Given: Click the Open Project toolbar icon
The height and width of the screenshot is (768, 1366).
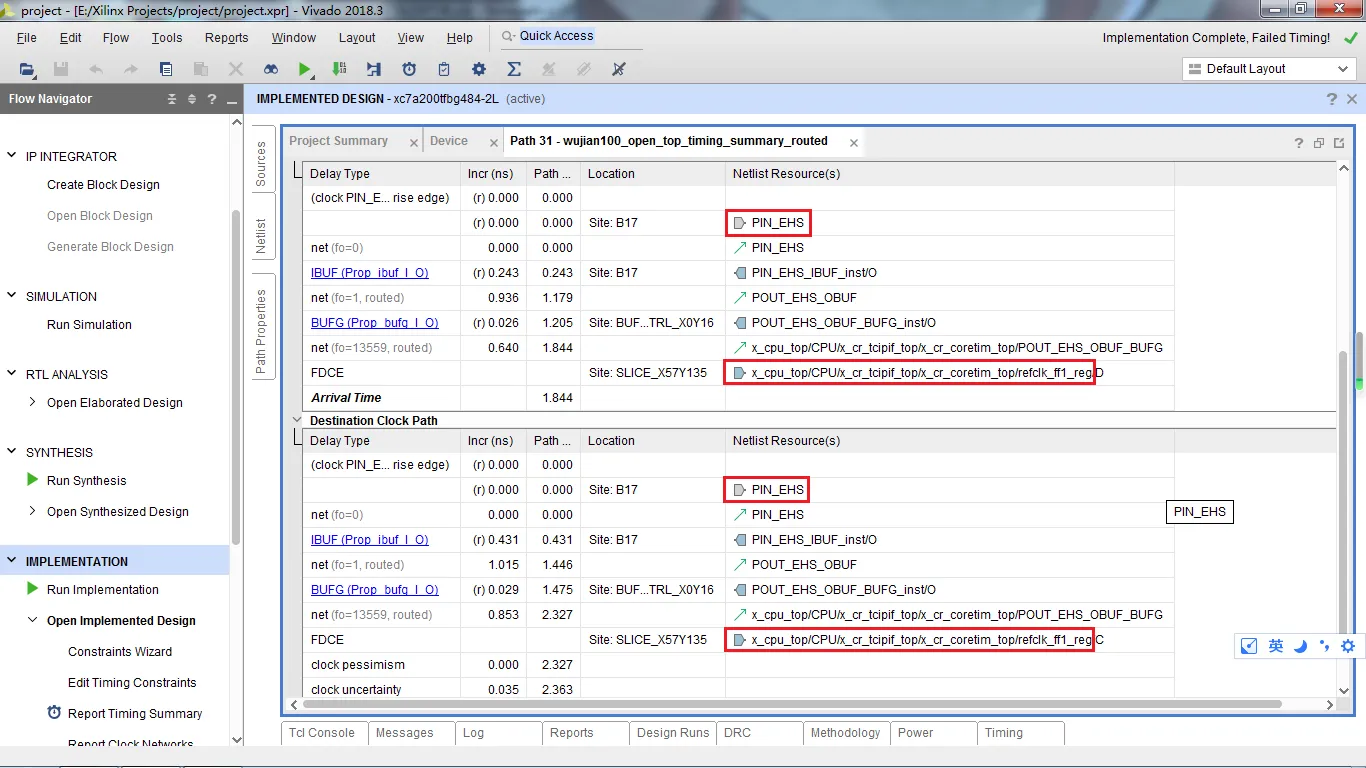Looking at the screenshot, I should tap(27, 69).
